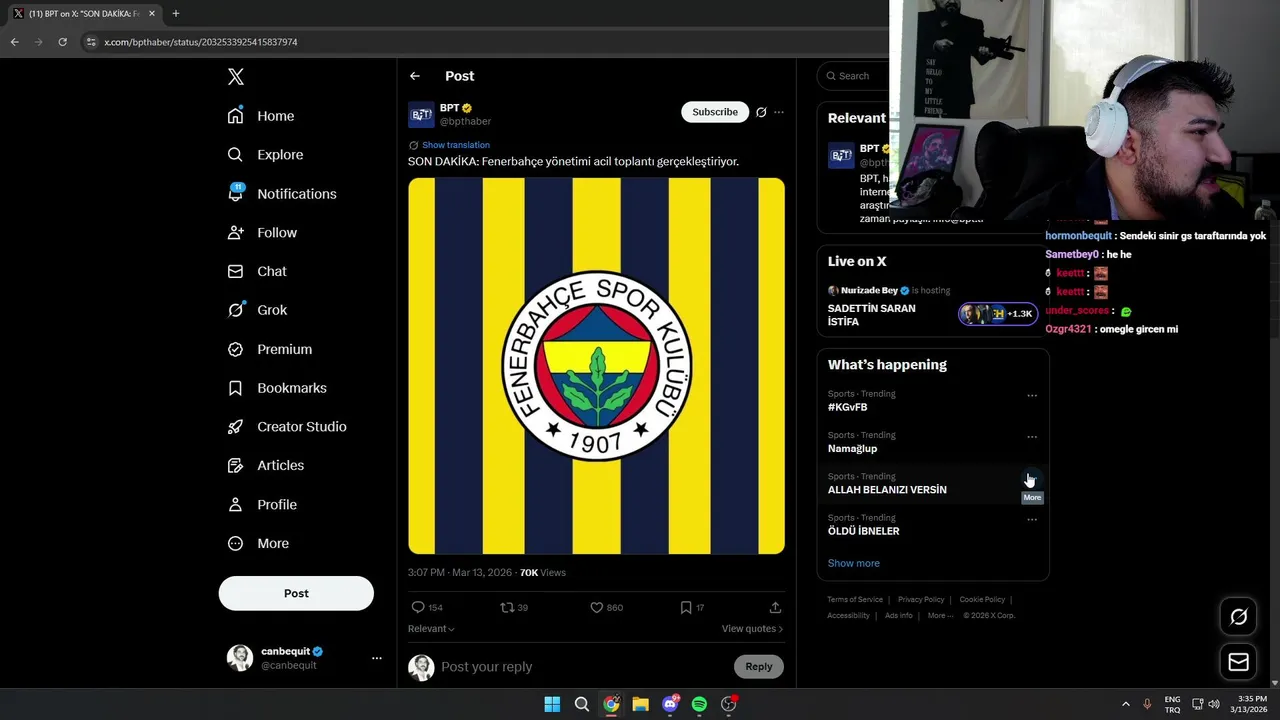Open Terms of Service link
The image size is (1280, 720).
point(855,600)
